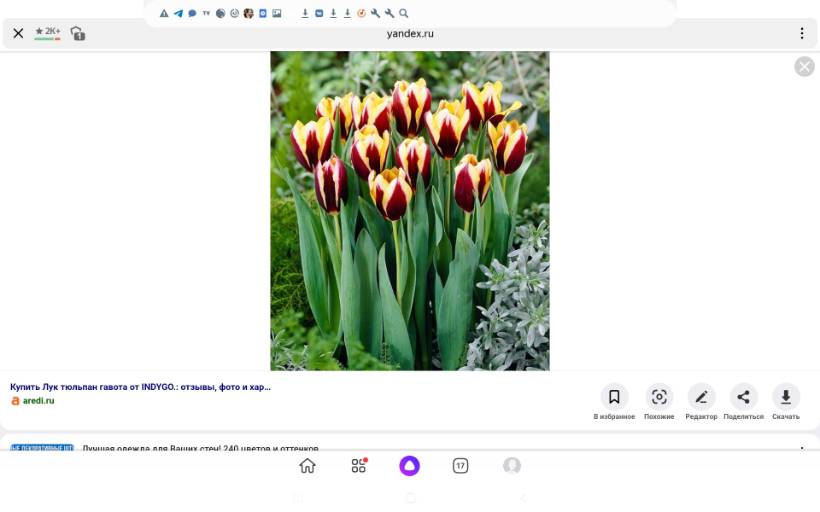Viewport: 820px width, 512px height.
Task: Open the services grid icon
Action: (358, 466)
